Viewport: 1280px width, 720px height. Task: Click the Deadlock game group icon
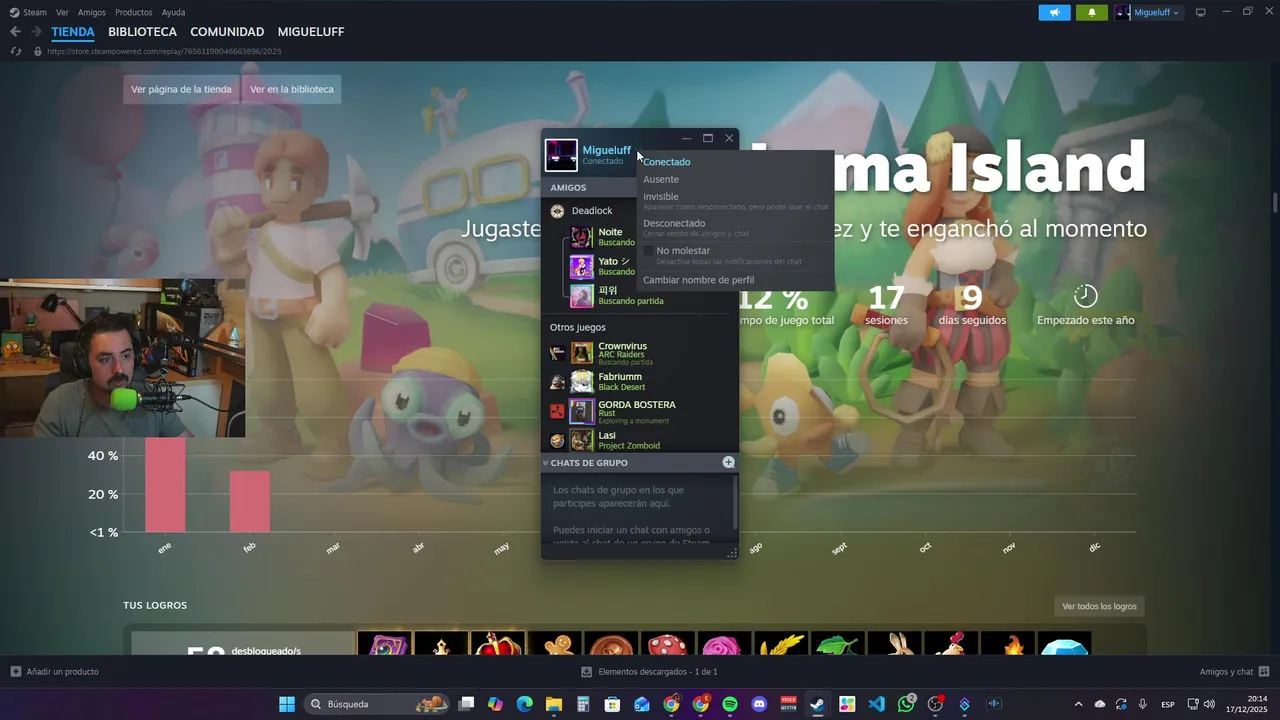[557, 211]
